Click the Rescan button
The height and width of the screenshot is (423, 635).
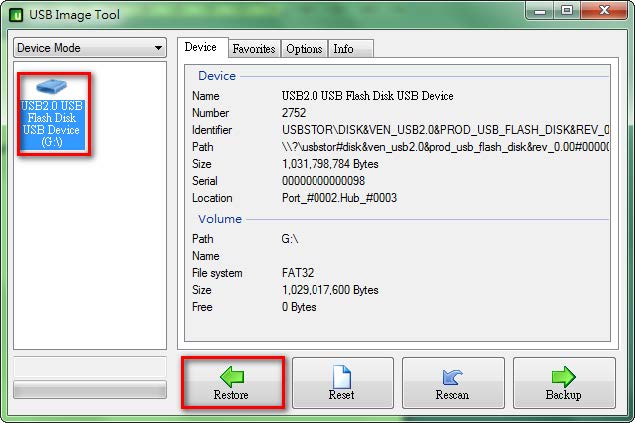click(x=453, y=383)
